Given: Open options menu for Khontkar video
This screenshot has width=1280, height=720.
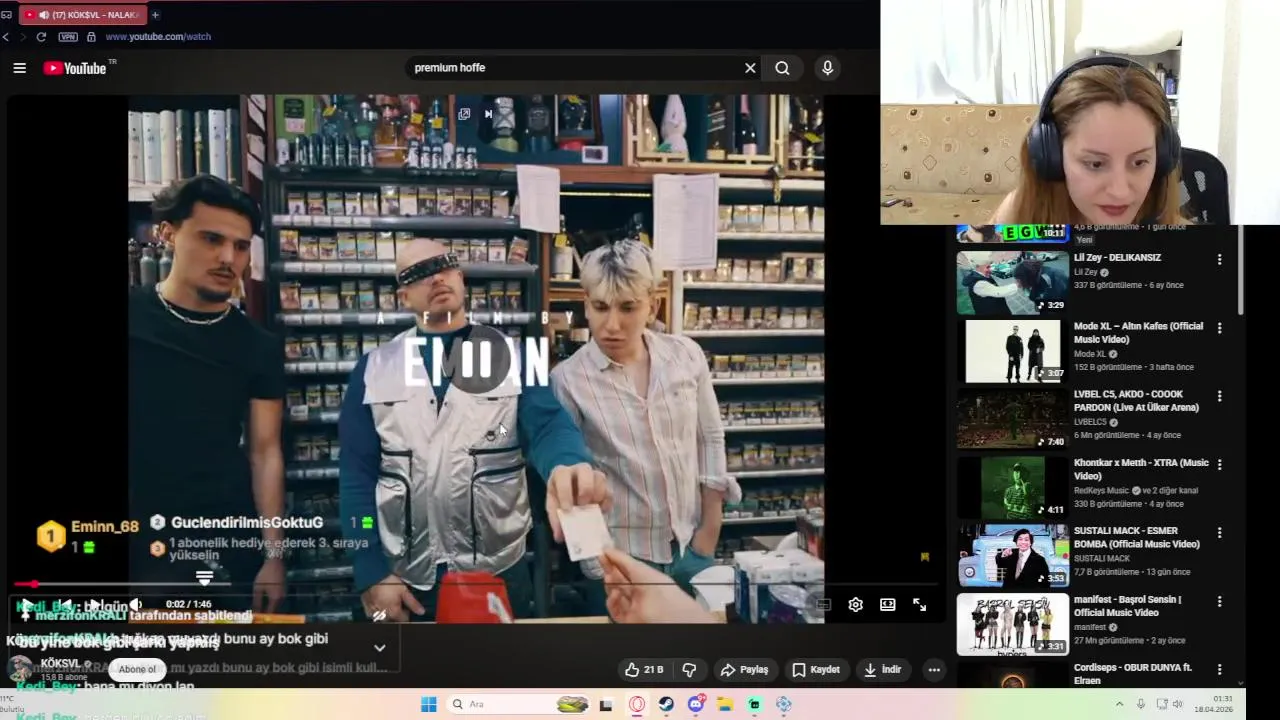Looking at the screenshot, I should 1219,464.
